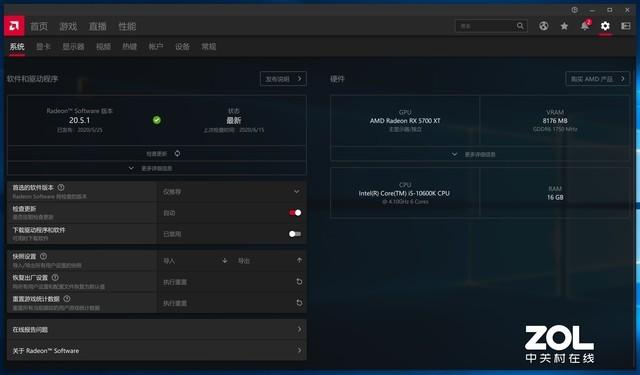Screen dimensions: 640x375
Task: Expand more details under GPU hardware
Action: 480,154
